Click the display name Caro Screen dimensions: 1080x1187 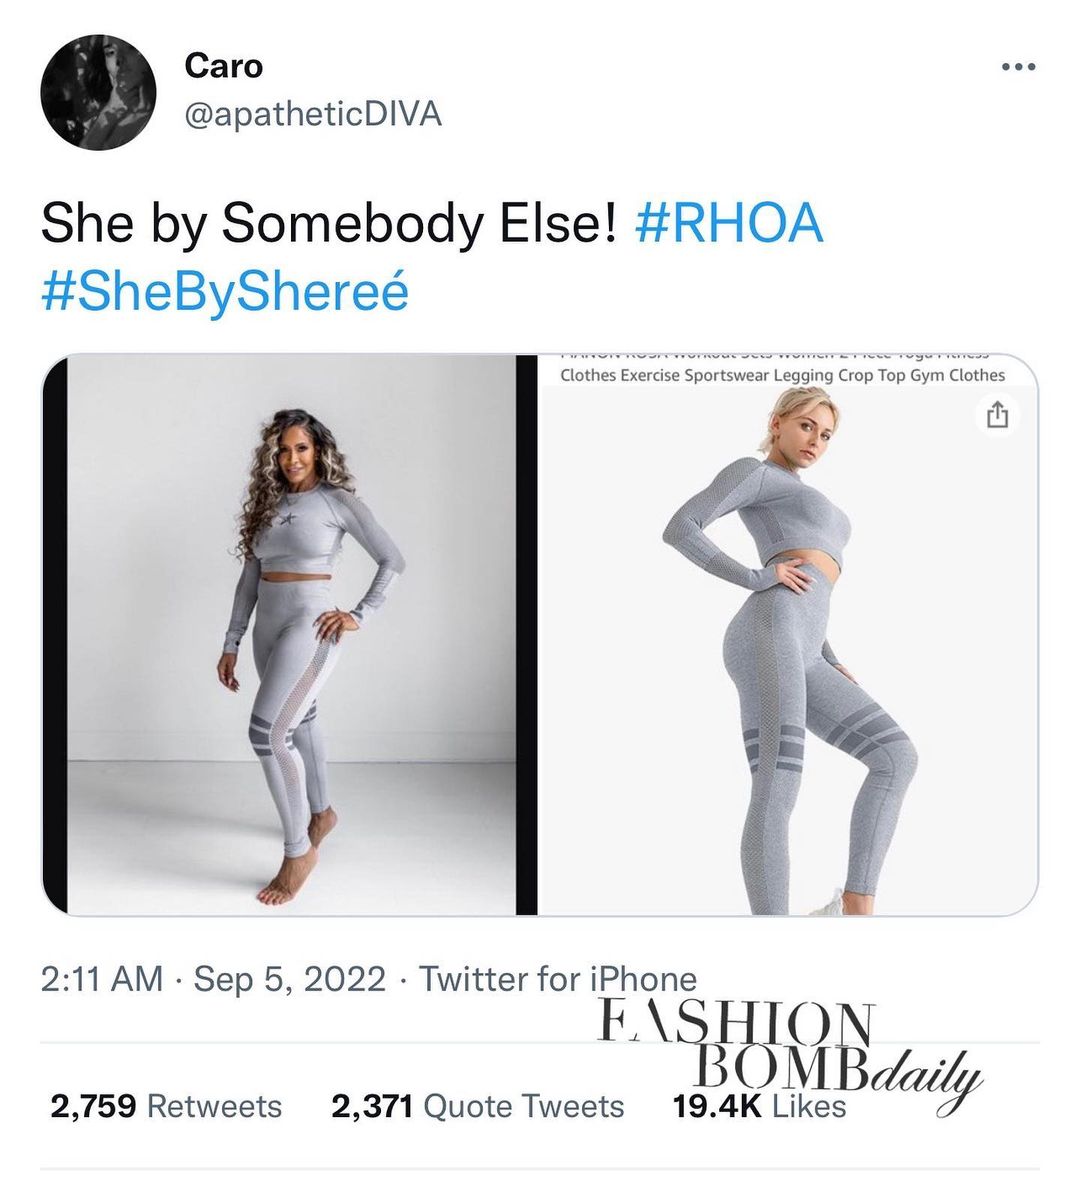[223, 66]
